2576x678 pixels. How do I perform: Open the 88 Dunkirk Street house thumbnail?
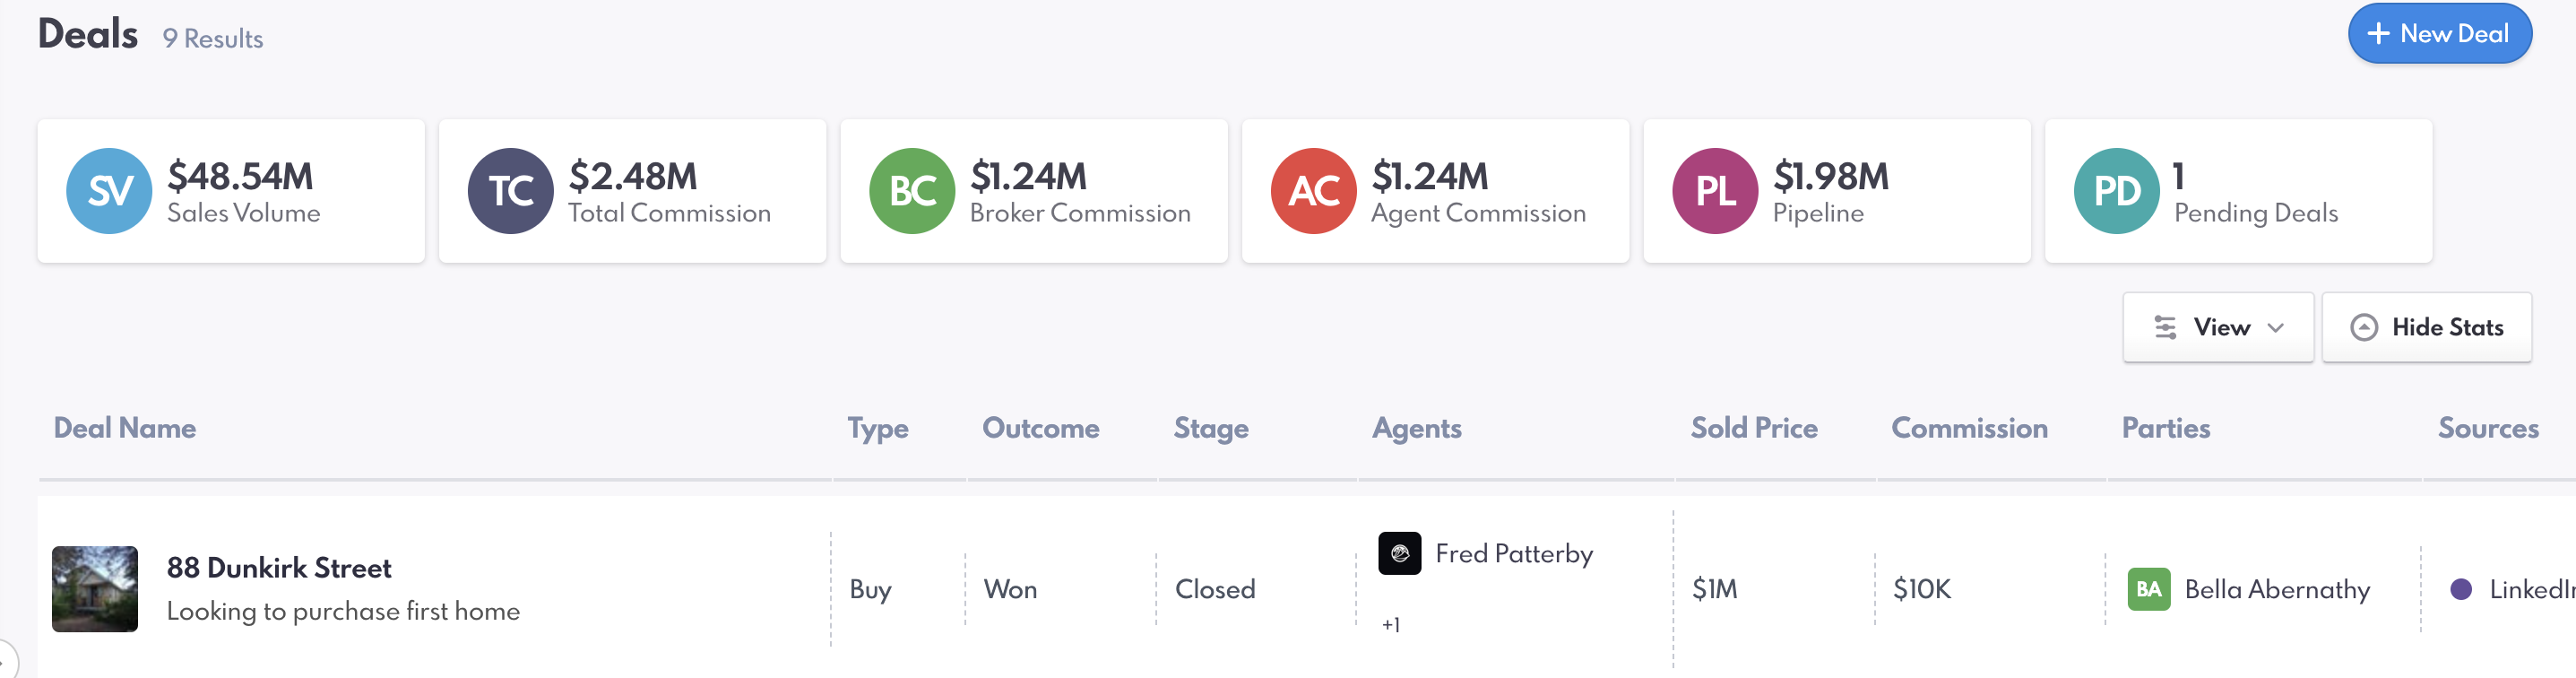[95, 589]
